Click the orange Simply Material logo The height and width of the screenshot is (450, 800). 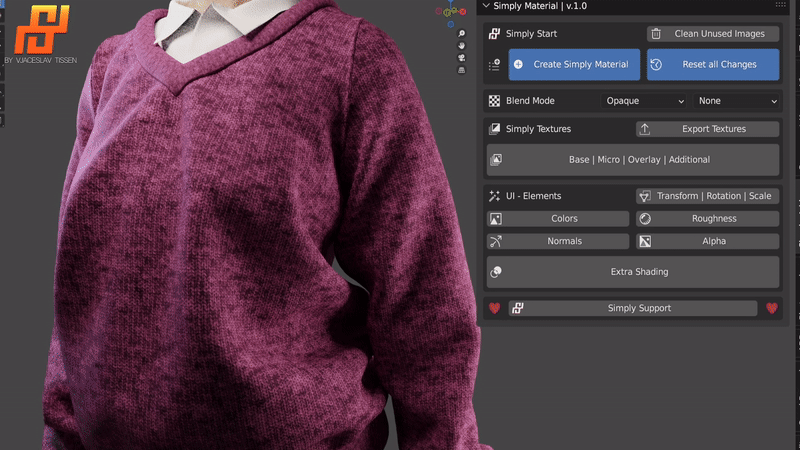(x=35, y=28)
